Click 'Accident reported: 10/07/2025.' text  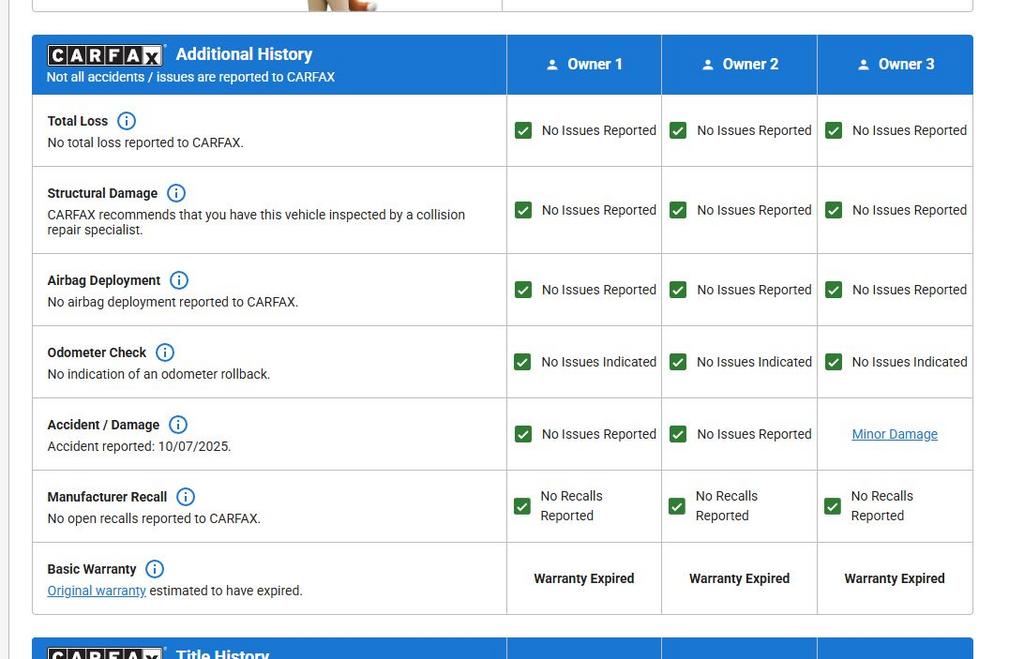[x=139, y=447]
